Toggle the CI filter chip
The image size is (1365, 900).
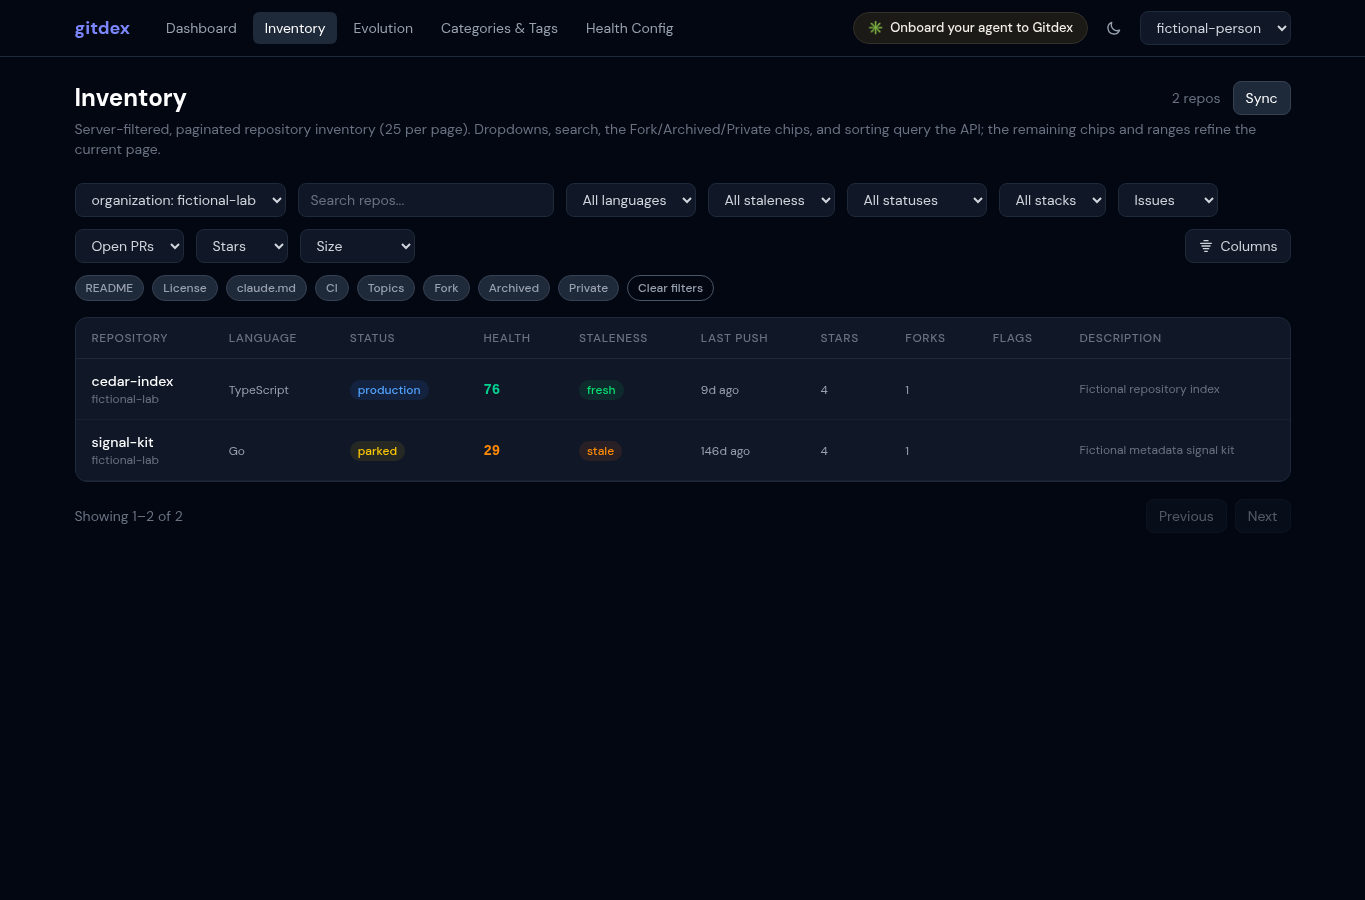pos(332,288)
